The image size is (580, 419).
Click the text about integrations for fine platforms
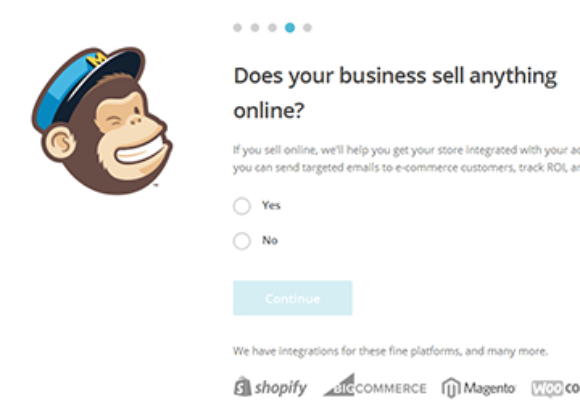click(390, 351)
